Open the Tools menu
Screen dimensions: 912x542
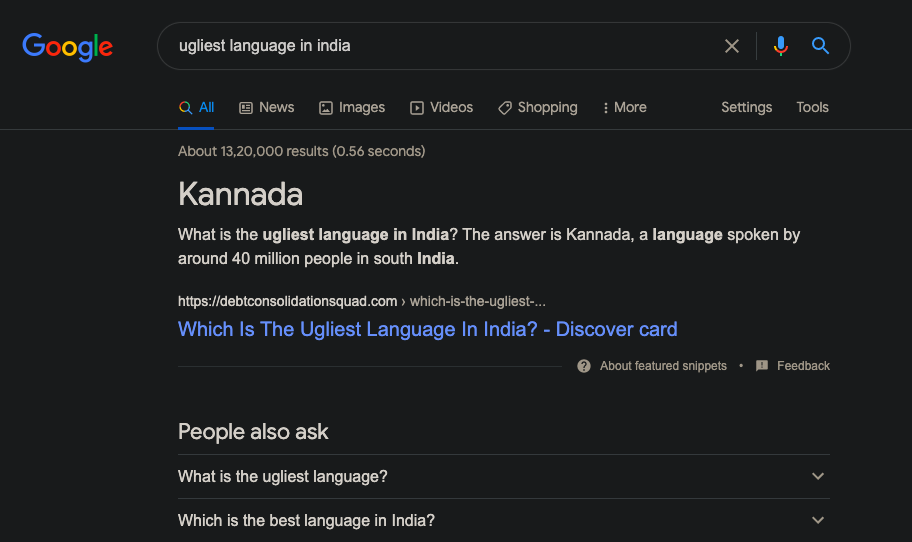812,108
